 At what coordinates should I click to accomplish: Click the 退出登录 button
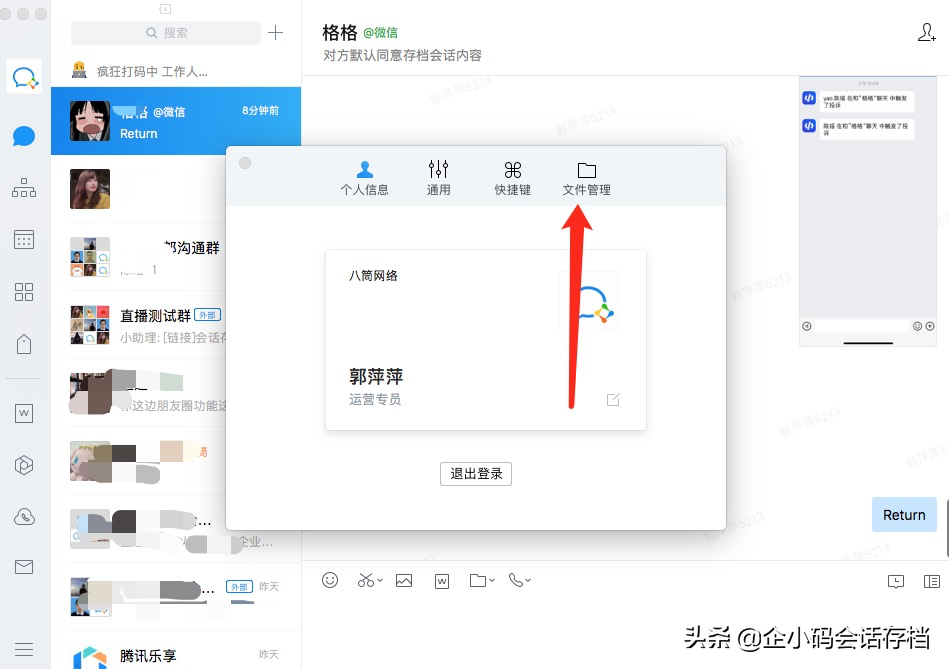[x=476, y=473]
